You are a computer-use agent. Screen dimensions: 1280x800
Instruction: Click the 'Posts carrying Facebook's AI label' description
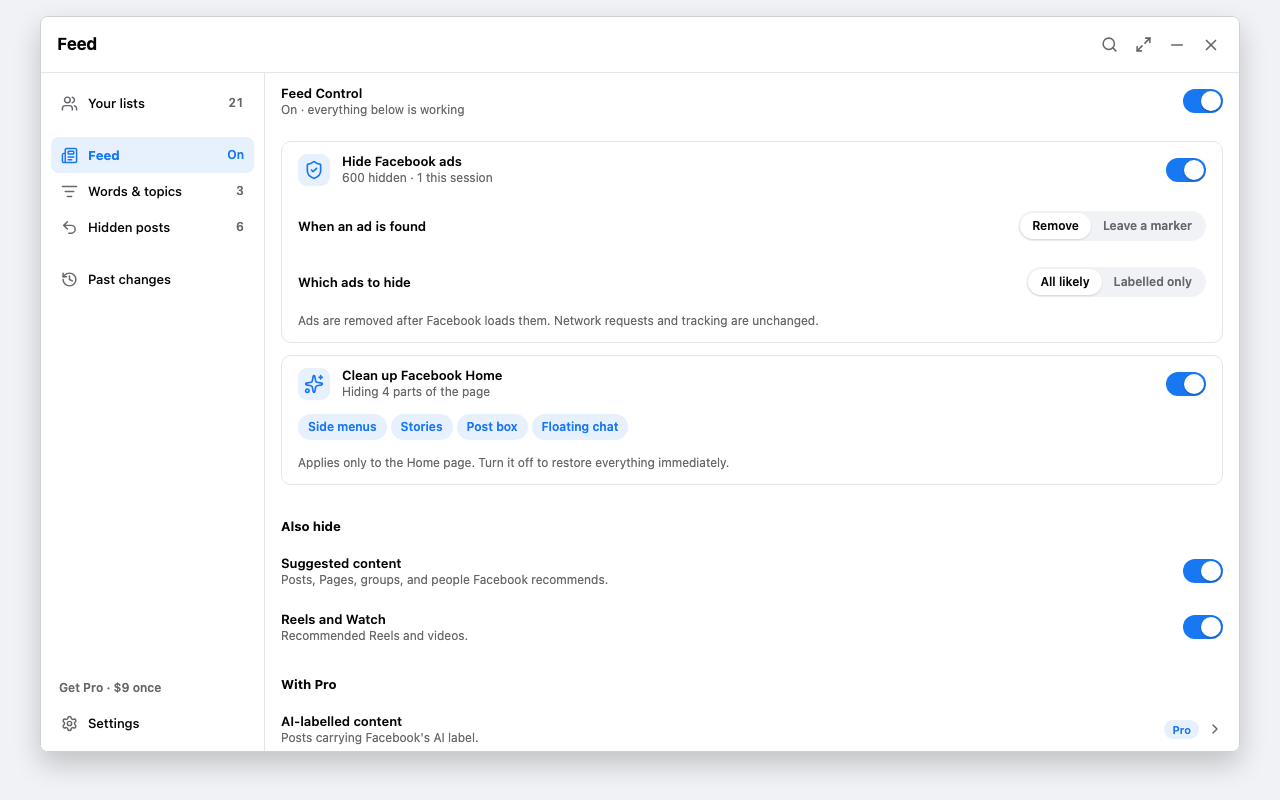pyautogui.click(x=380, y=738)
